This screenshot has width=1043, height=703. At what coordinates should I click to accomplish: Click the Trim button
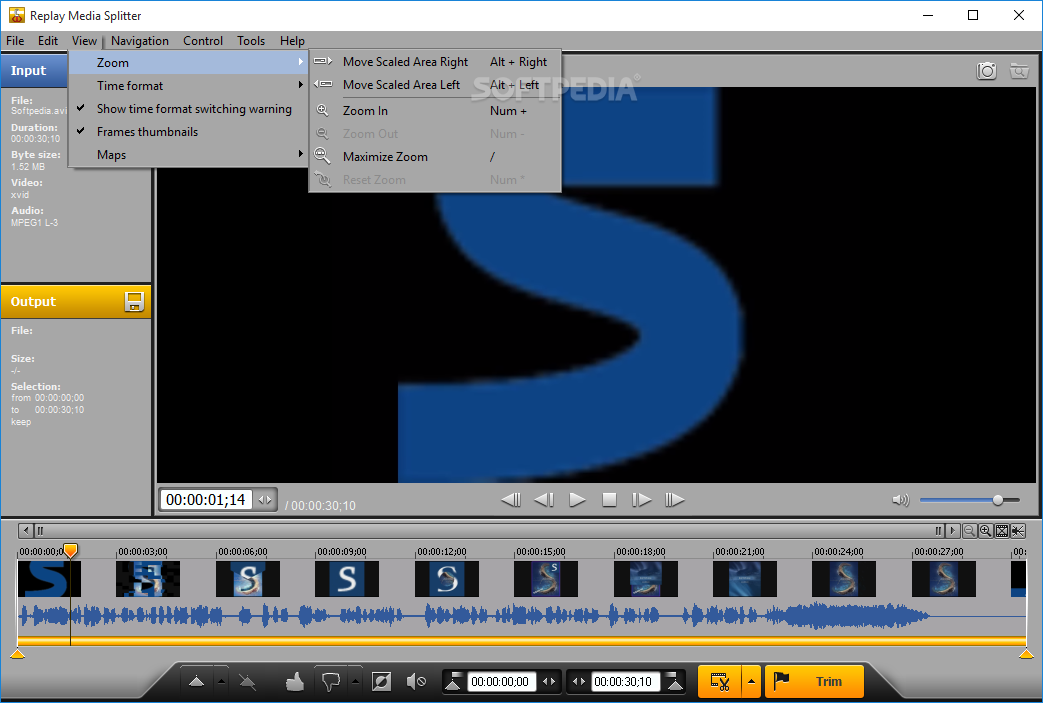point(814,681)
